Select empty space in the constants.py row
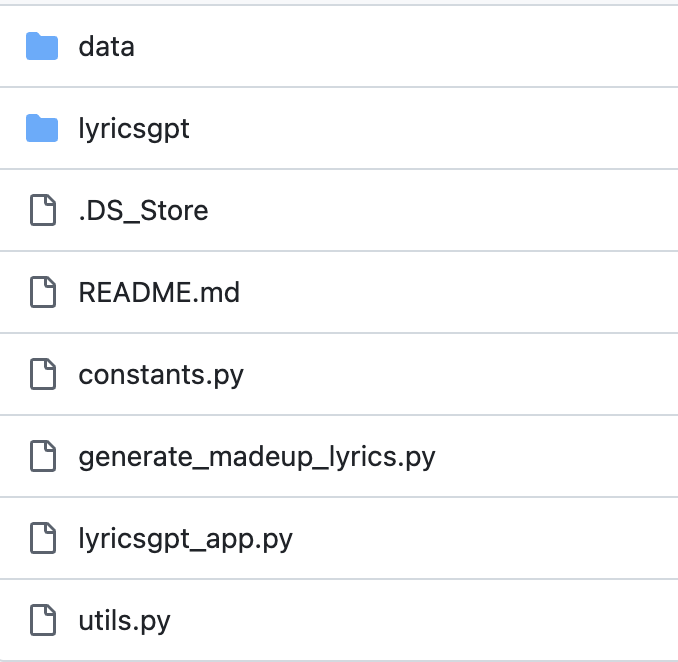The width and height of the screenshot is (678, 662). pyautogui.click(x=450, y=374)
